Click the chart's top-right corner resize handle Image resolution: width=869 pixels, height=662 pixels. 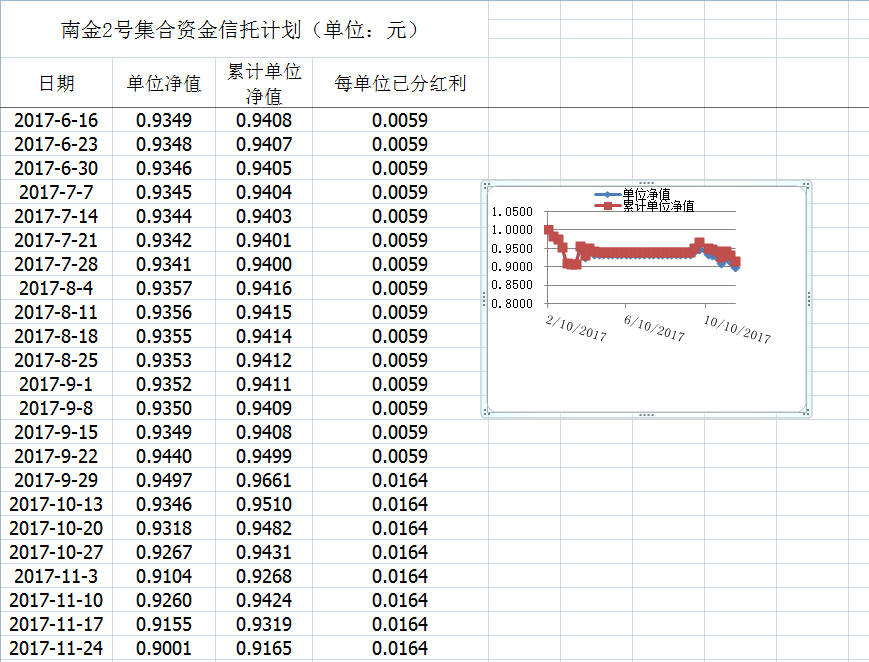point(807,184)
